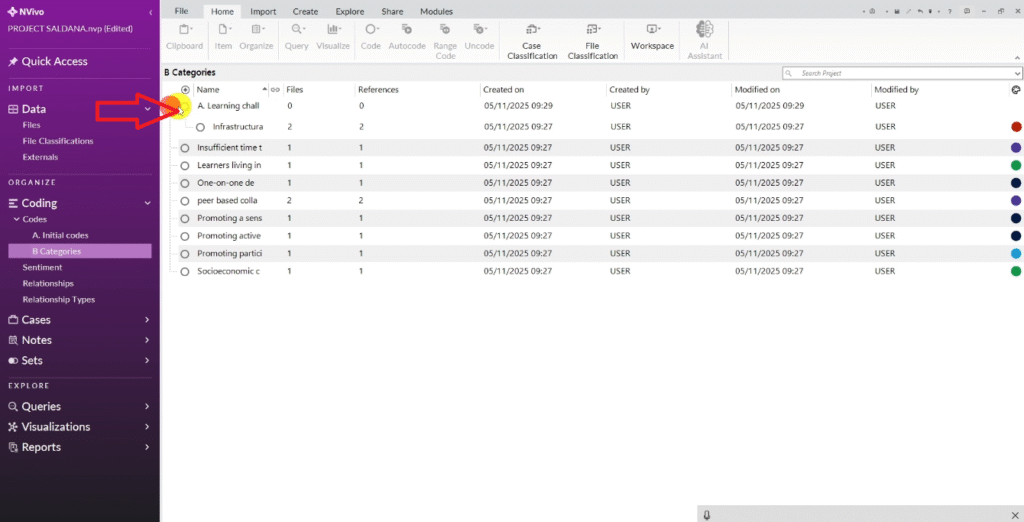Viewport: 1024px width, 522px height.
Task: Open the Visualize tool icon
Action: click(332, 31)
